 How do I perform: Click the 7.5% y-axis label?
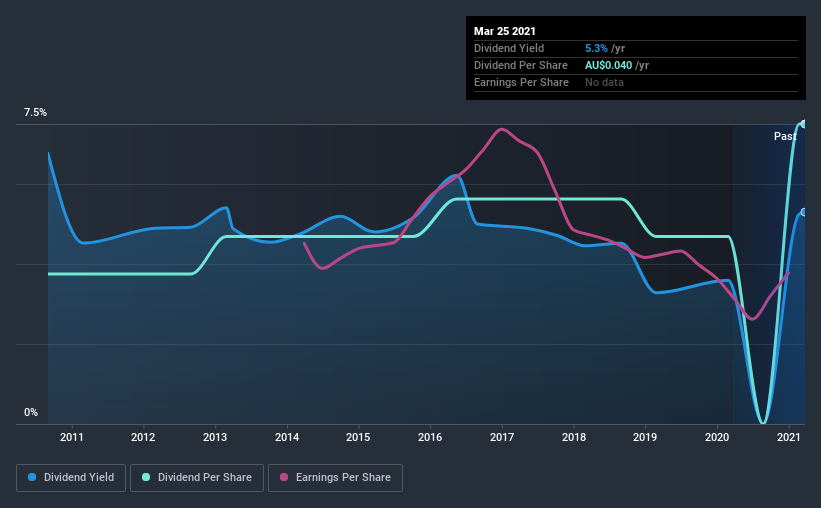35,113
